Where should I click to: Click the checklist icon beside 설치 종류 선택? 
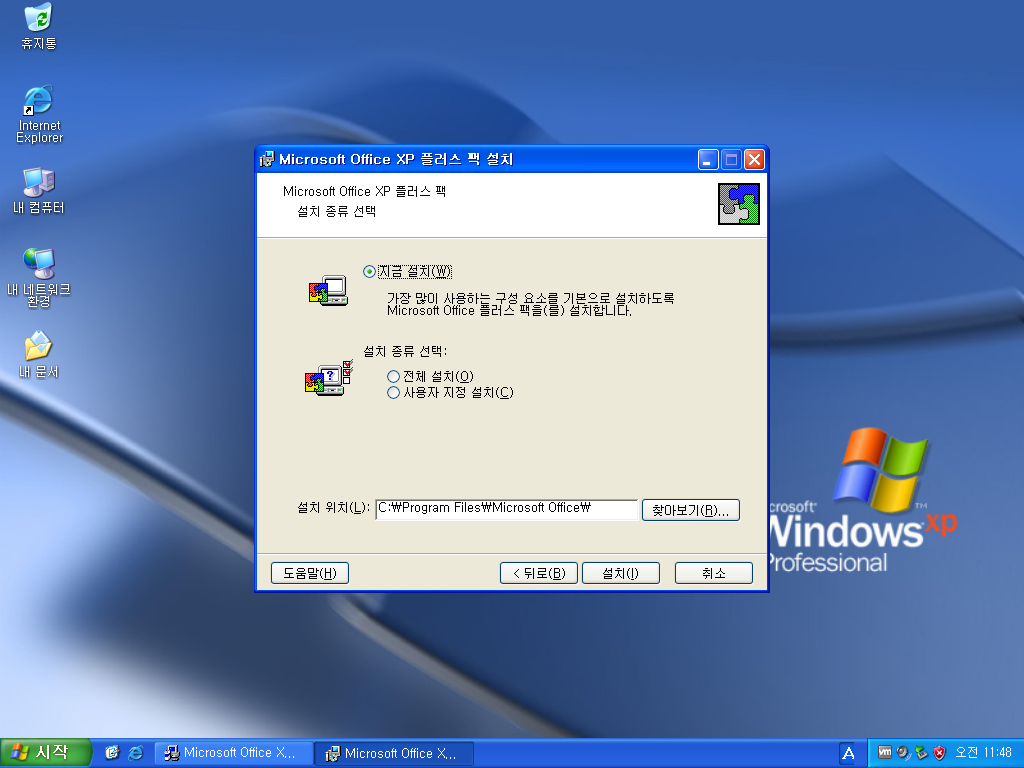click(329, 377)
